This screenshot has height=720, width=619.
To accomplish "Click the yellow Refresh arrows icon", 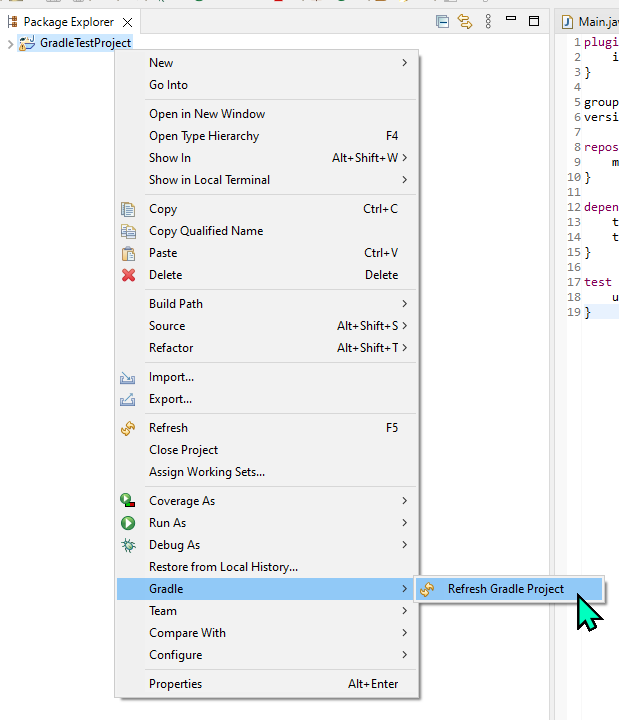I will (128, 428).
